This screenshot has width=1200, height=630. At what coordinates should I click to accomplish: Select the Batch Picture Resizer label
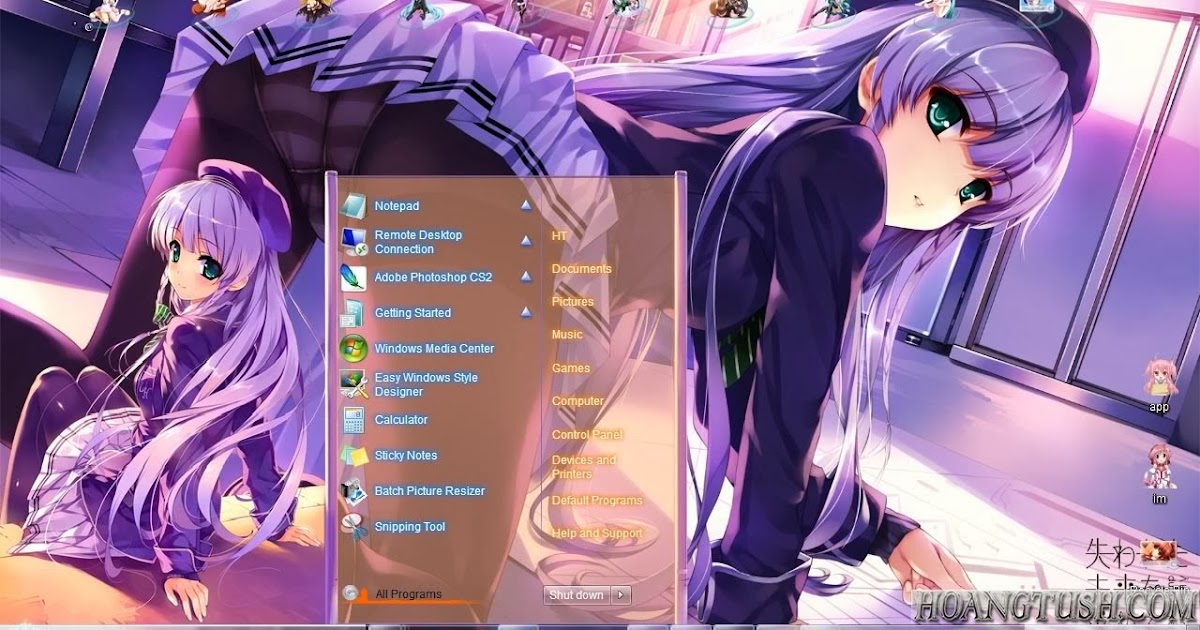[x=429, y=491]
